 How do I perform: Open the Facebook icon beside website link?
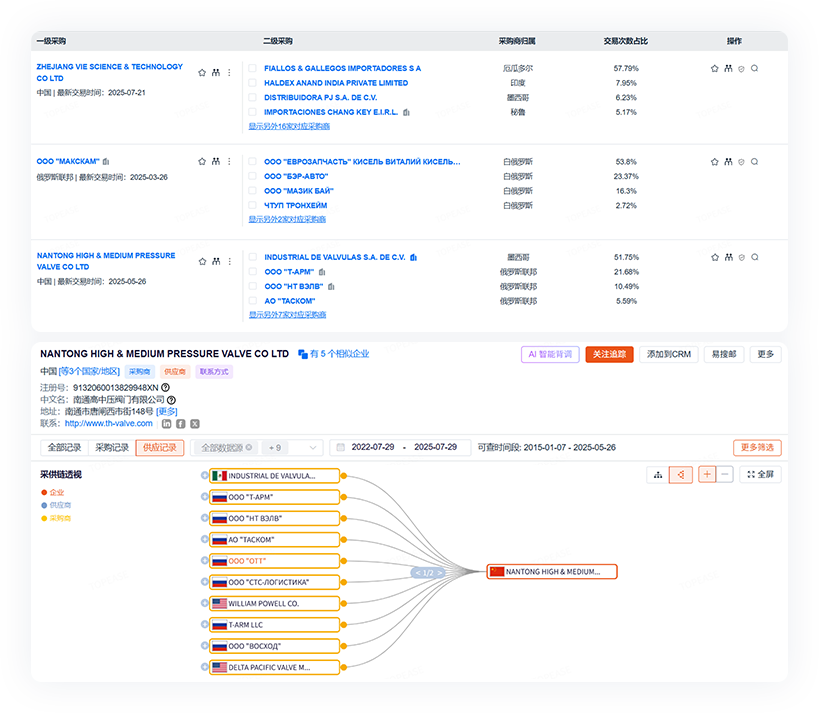[x=181, y=424]
